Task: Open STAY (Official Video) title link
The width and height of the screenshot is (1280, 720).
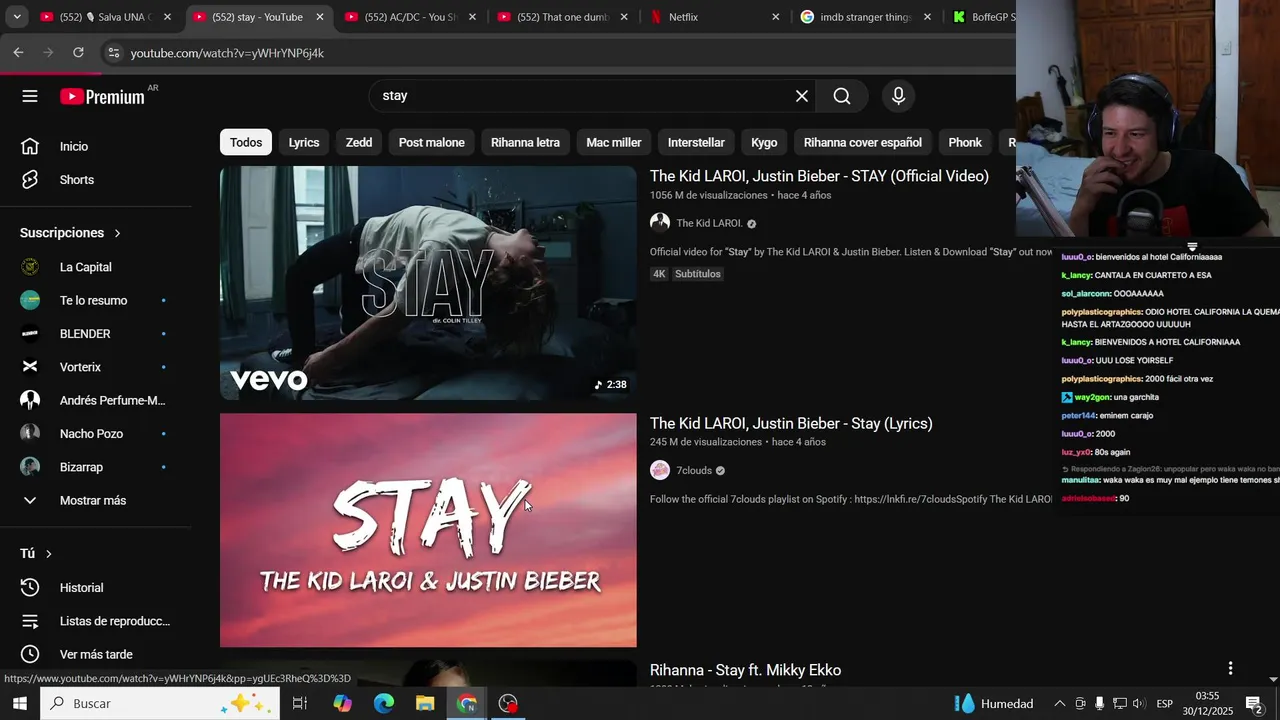Action: pos(819,176)
